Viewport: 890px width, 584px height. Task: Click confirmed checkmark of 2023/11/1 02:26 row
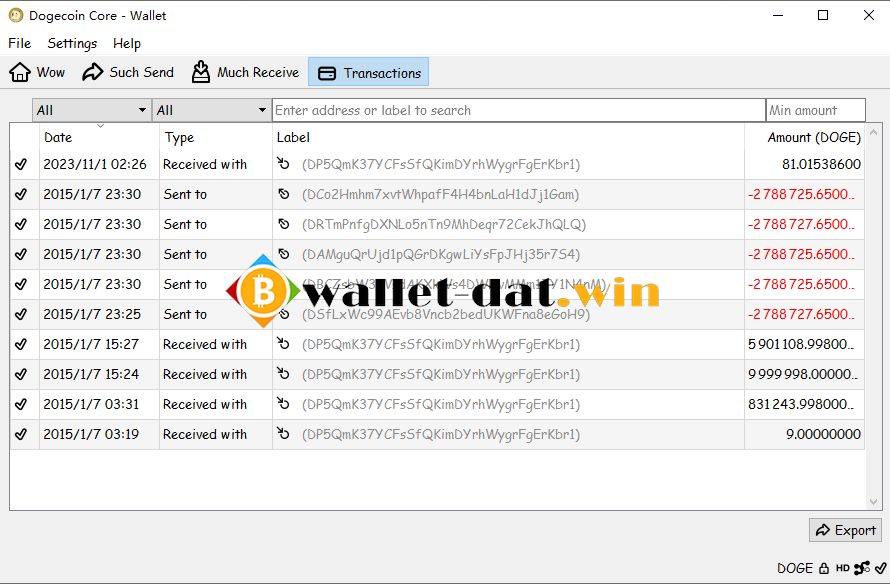tap(21, 165)
